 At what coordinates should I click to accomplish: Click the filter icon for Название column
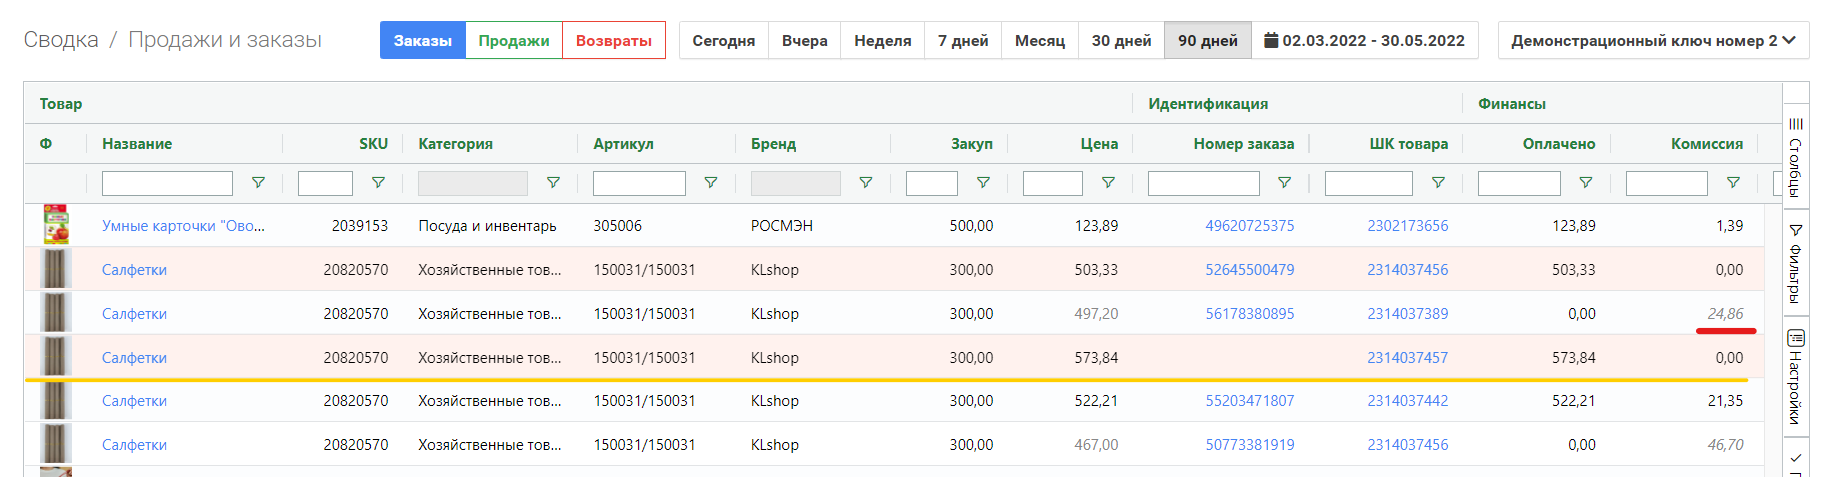click(258, 183)
